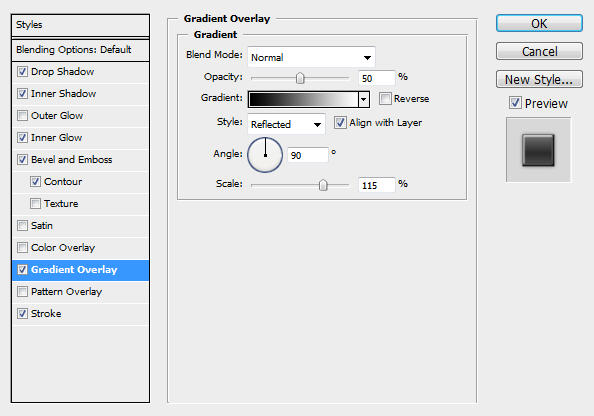Enable the Texture checkbox

(35, 203)
